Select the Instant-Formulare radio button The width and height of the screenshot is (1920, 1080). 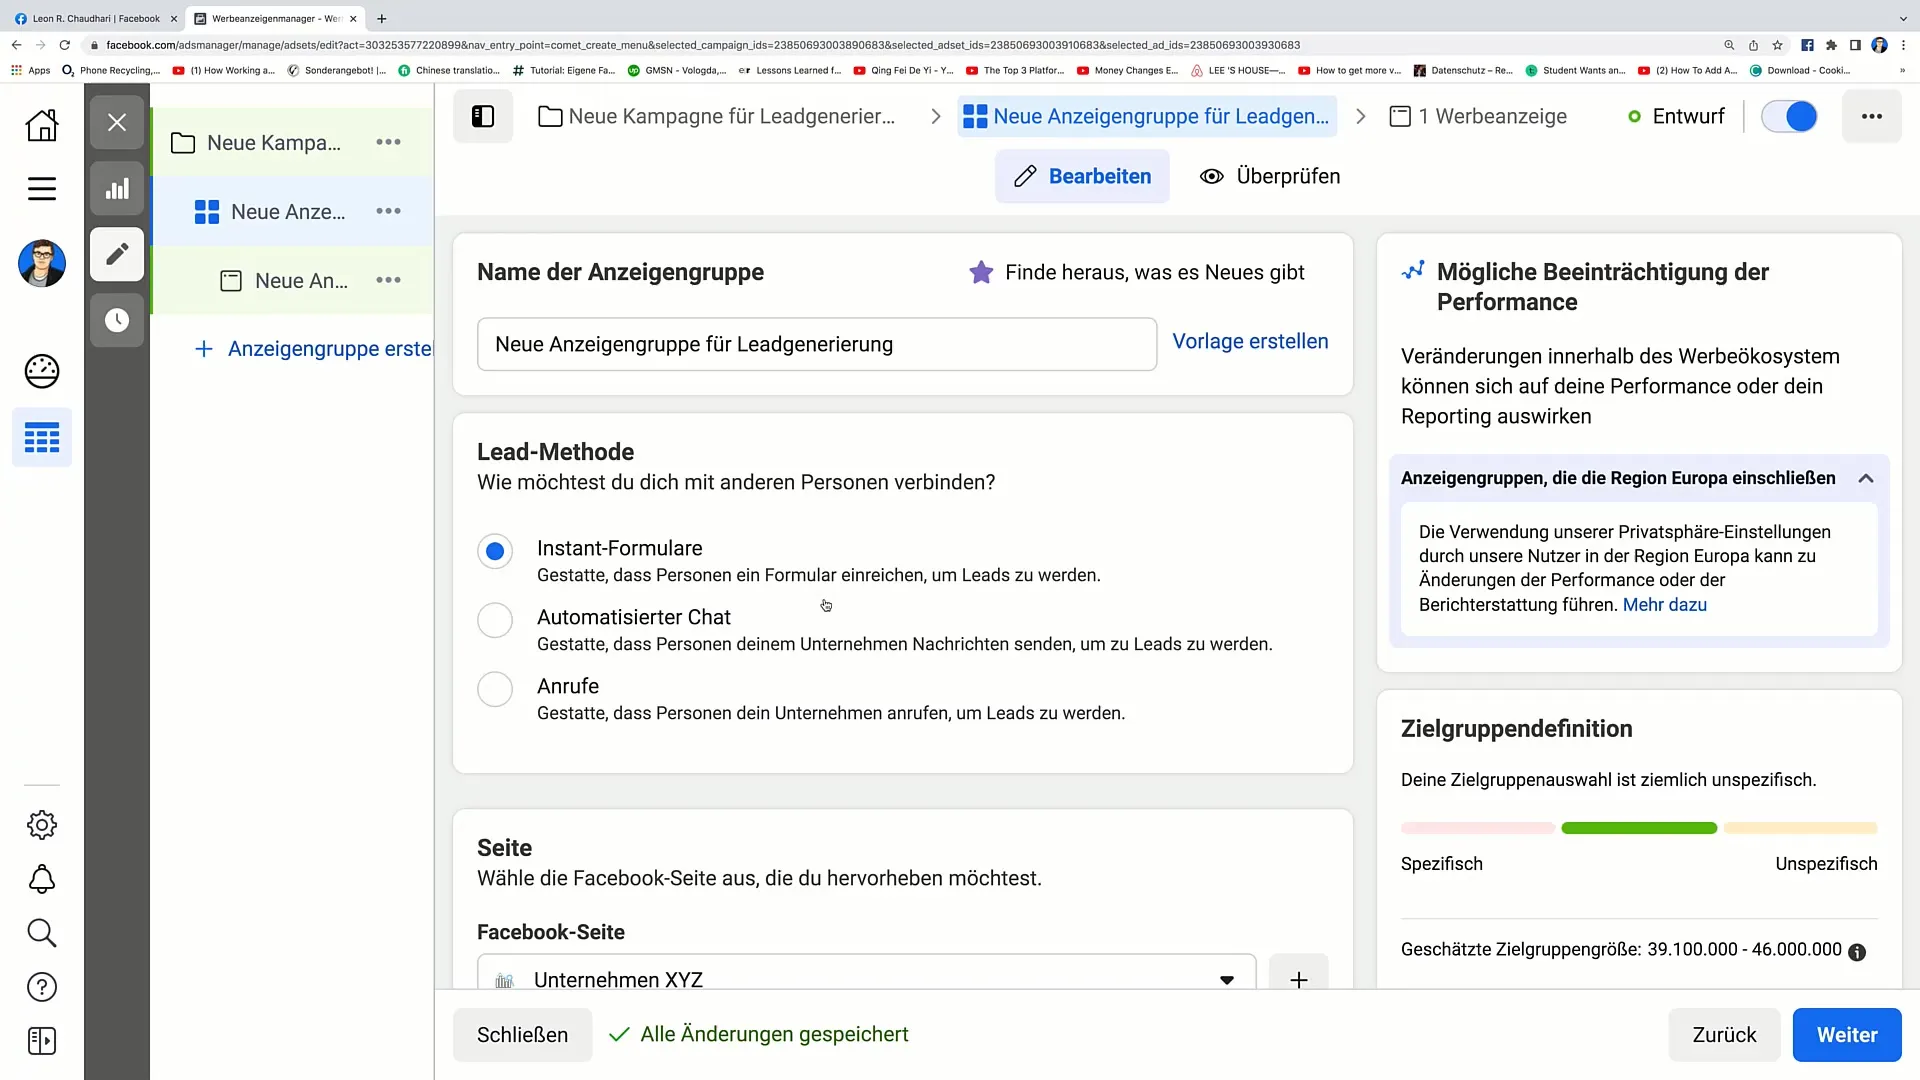[496, 550]
